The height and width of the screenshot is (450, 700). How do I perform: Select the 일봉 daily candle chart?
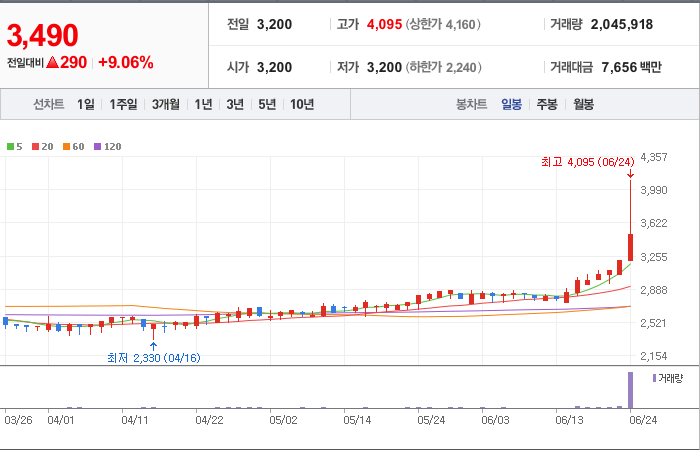511,104
